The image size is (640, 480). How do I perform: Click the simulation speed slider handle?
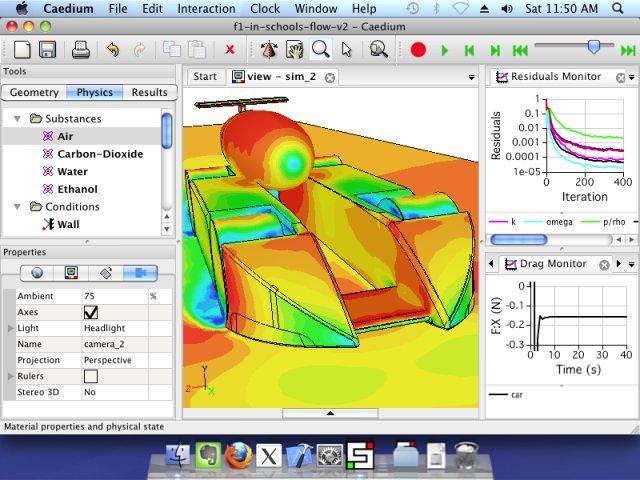[594, 47]
